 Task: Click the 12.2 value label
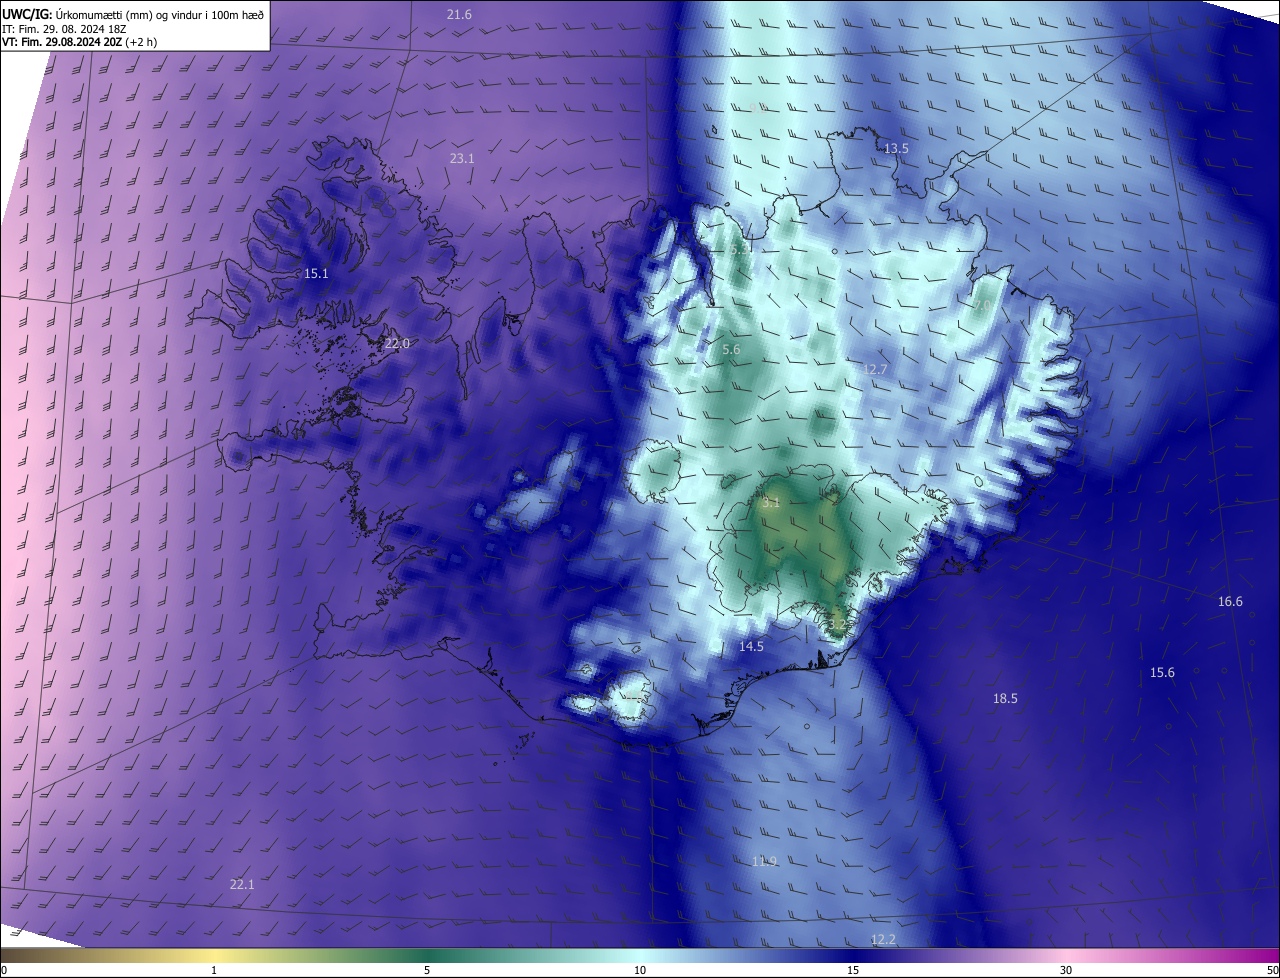click(x=883, y=940)
